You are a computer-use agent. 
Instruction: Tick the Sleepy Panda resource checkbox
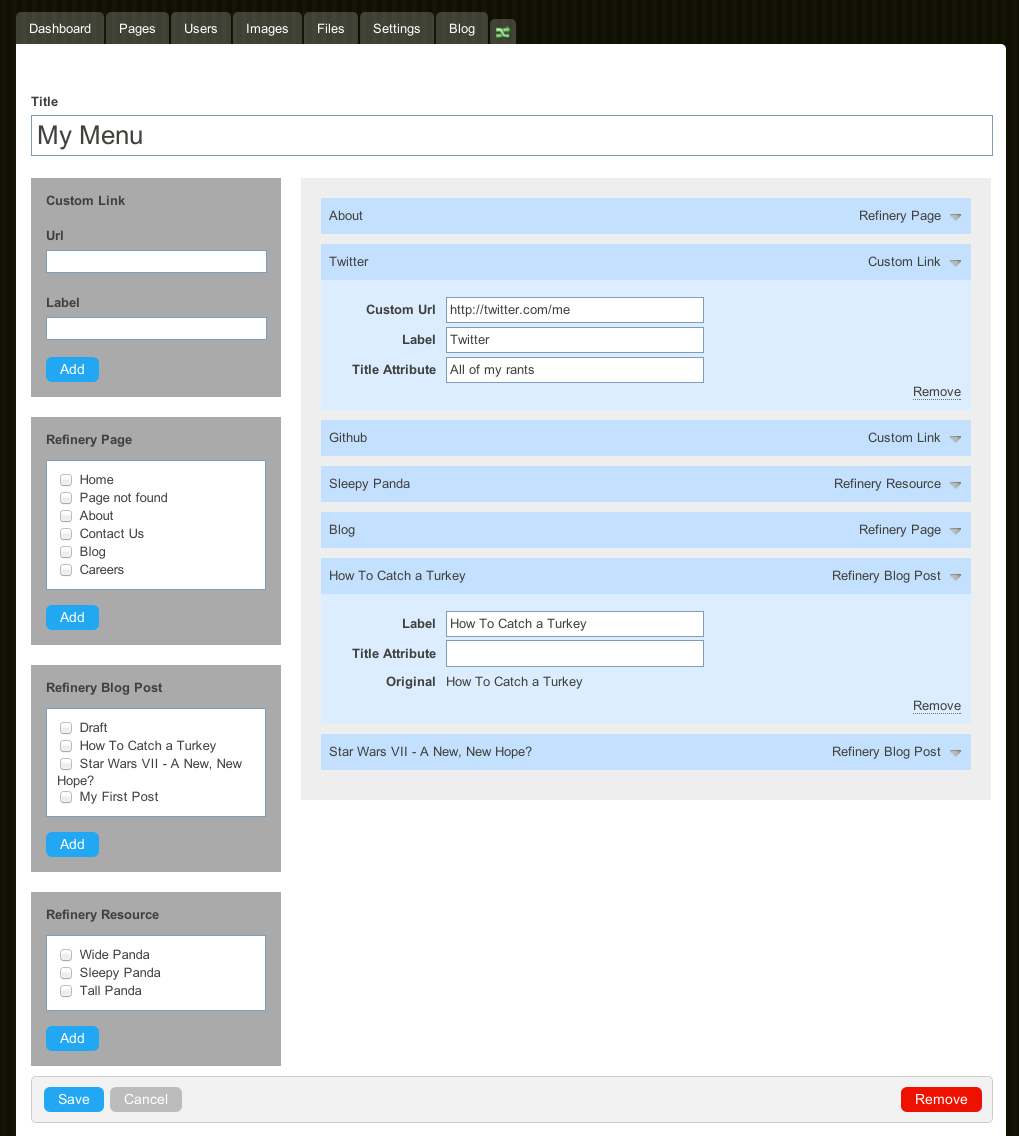pos(66,973)
